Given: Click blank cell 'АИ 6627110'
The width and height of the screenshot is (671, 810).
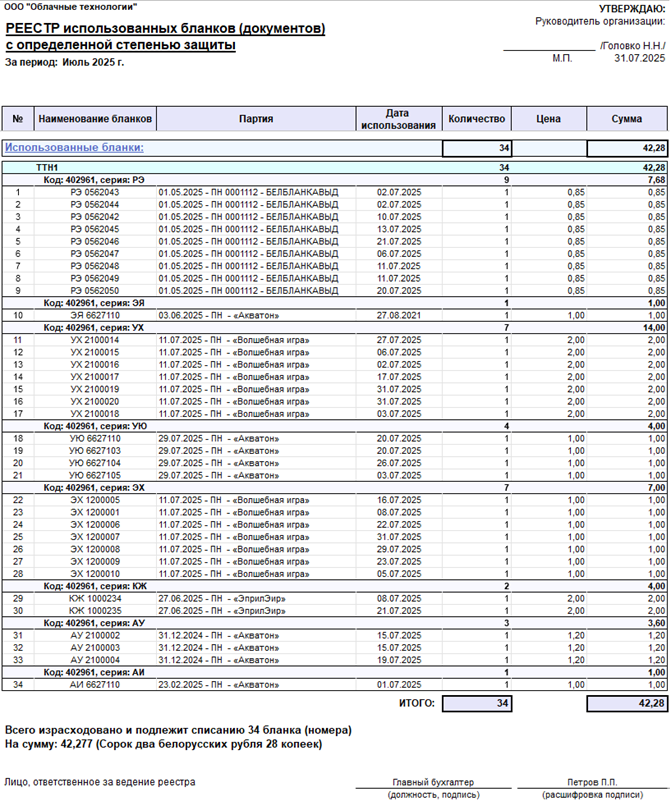Looking at the screenshot, I should [x=95, y=684].
